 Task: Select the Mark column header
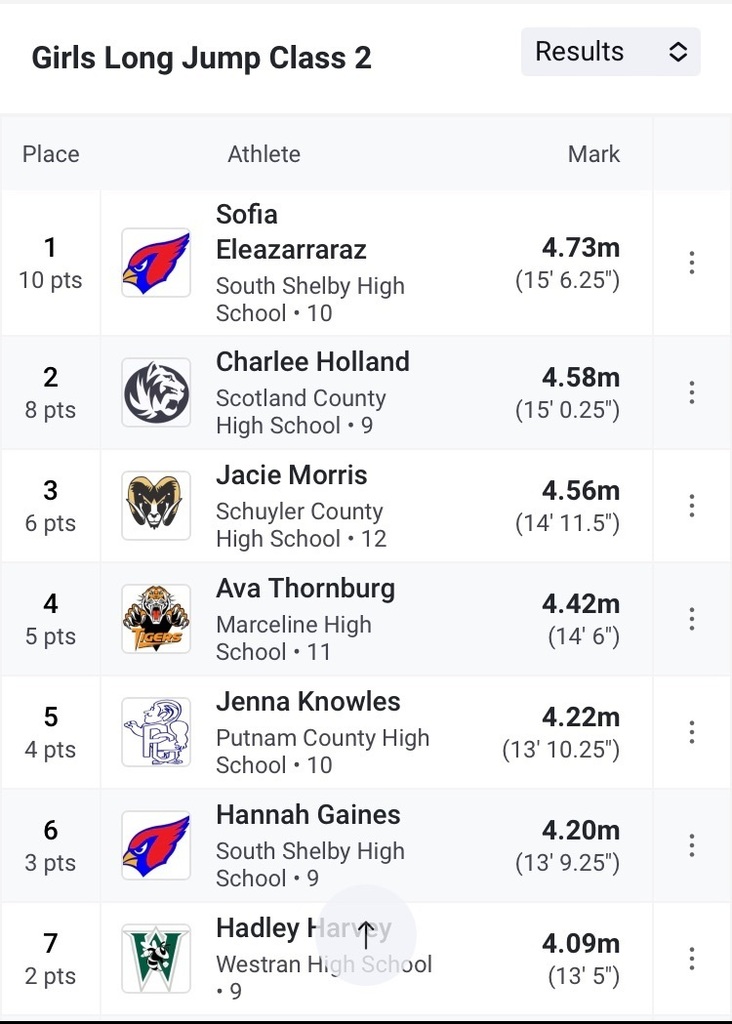point(594,154)
